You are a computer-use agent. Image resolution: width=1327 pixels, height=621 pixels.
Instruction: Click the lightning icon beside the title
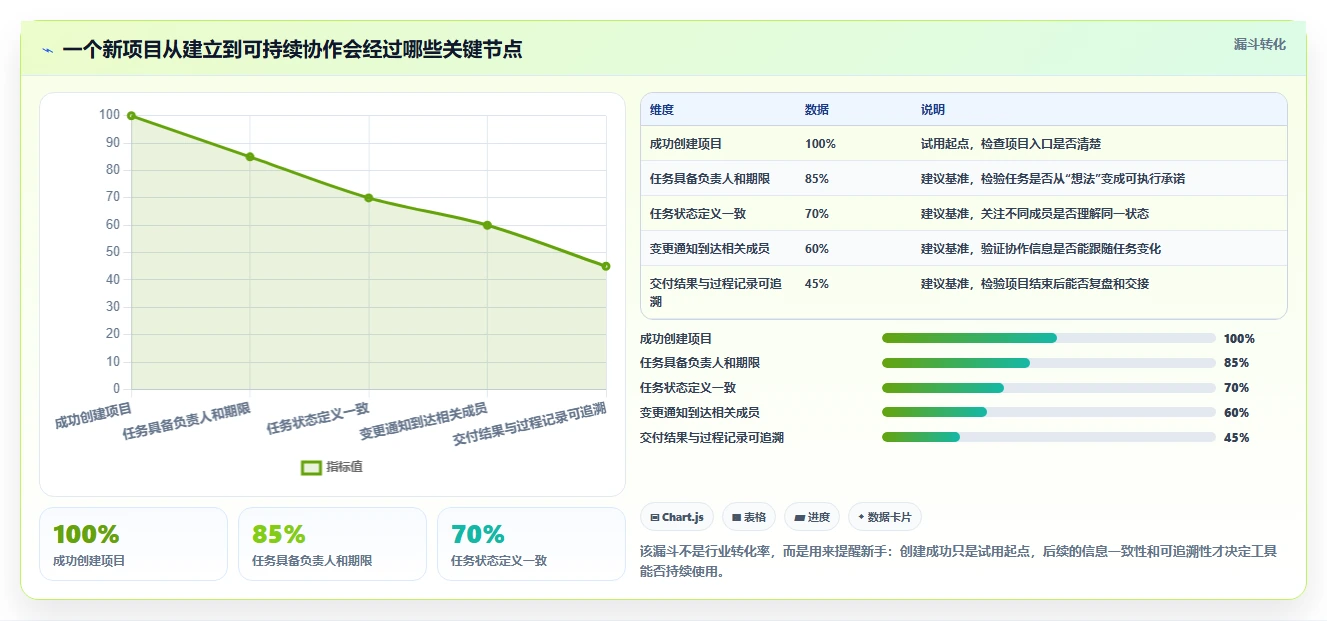click(47, 50)
